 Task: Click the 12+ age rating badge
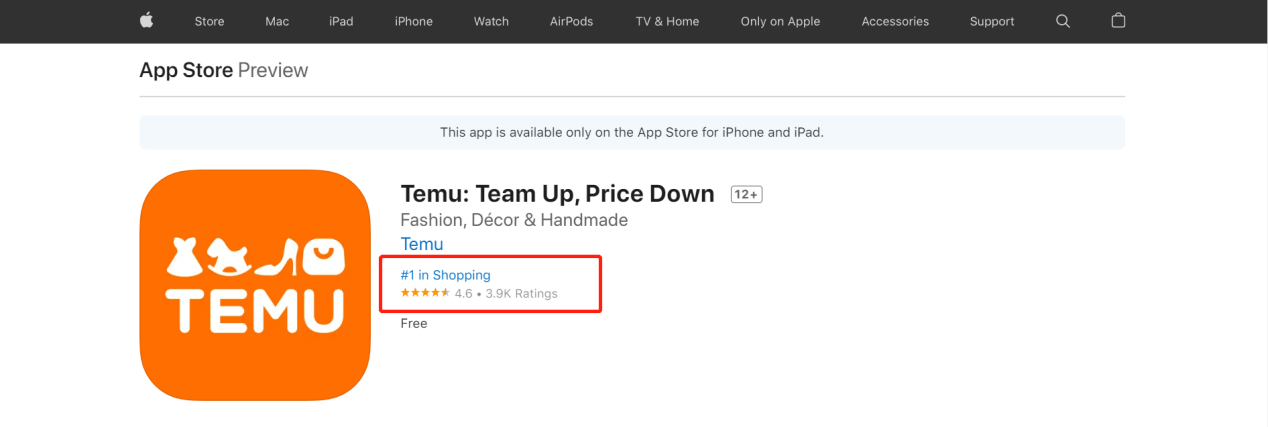pyautogui.click(x=746, y=195)
